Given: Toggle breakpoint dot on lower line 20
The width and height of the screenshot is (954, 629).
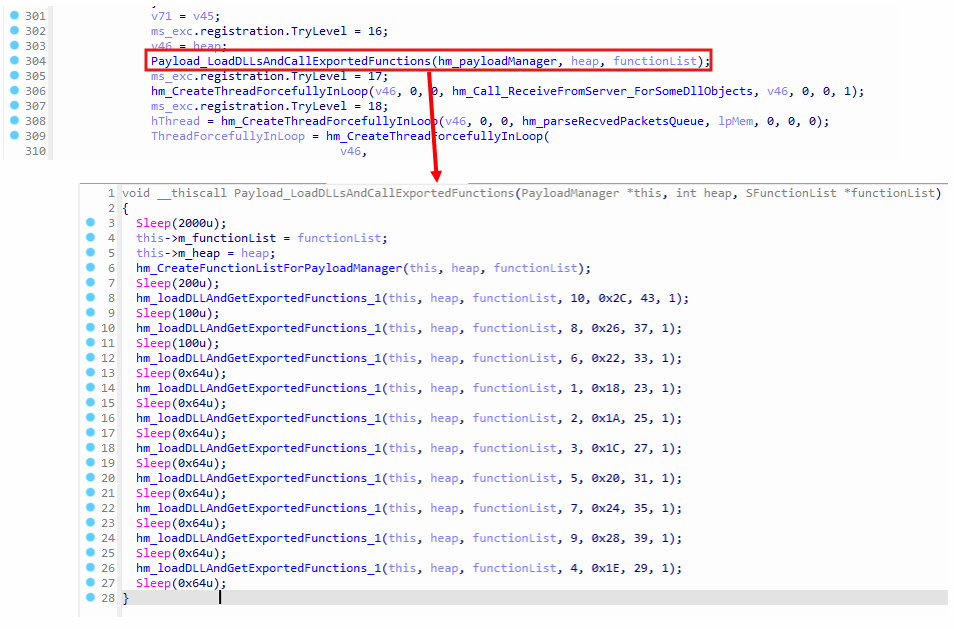Looking at the screenshot, I should [x=91, y=478].
